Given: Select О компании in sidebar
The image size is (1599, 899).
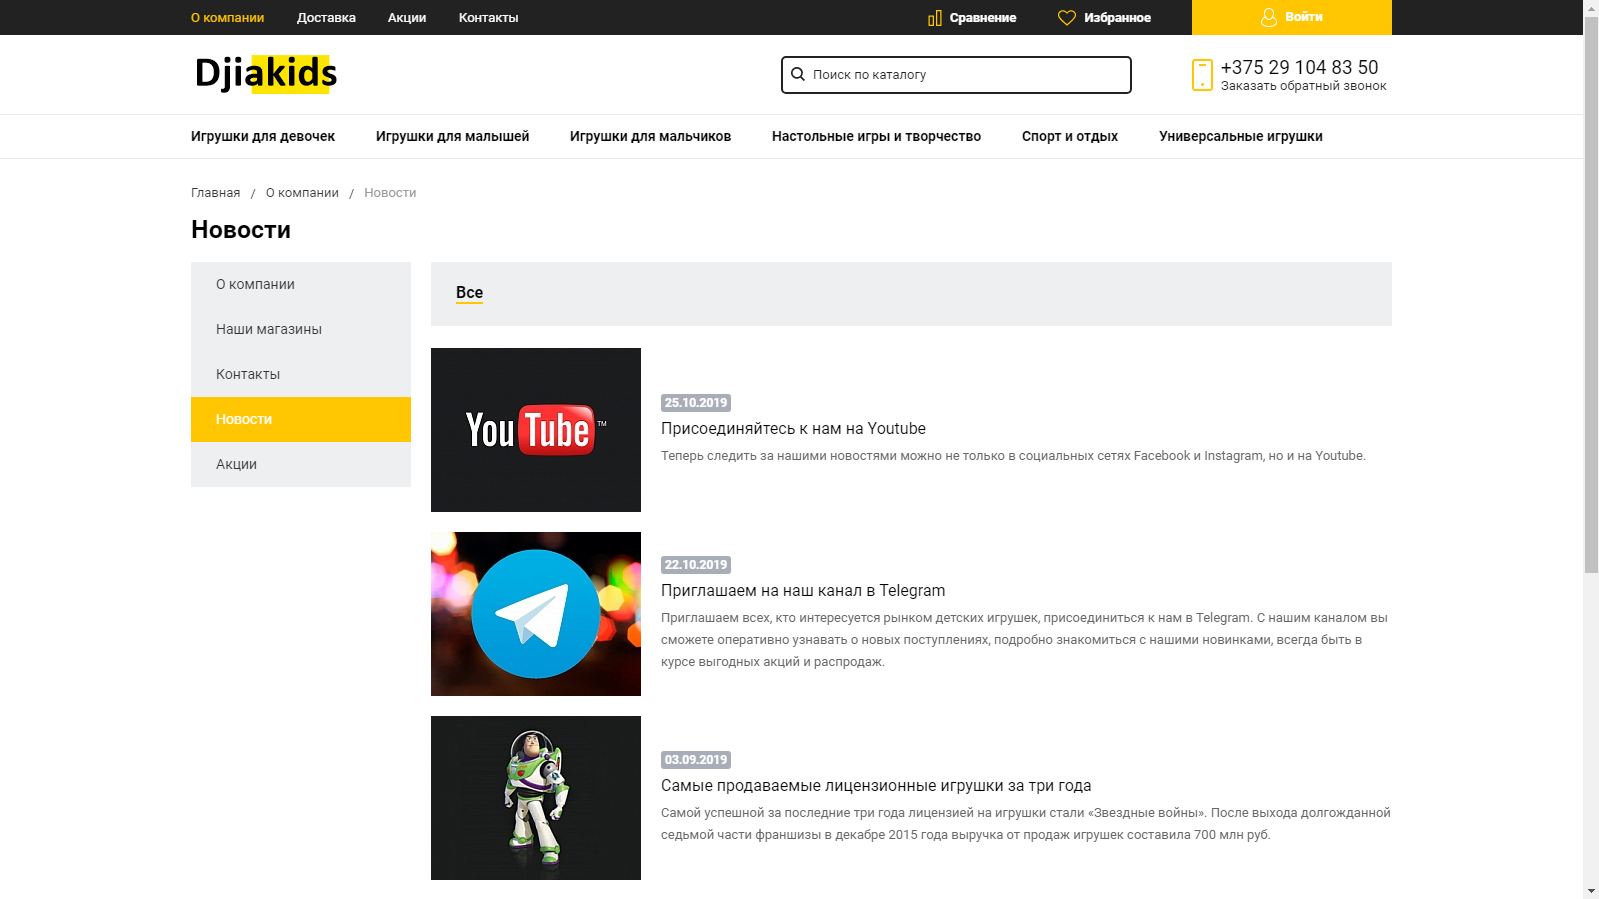Looking at the screenshot, I should click(x=301, y=284).
